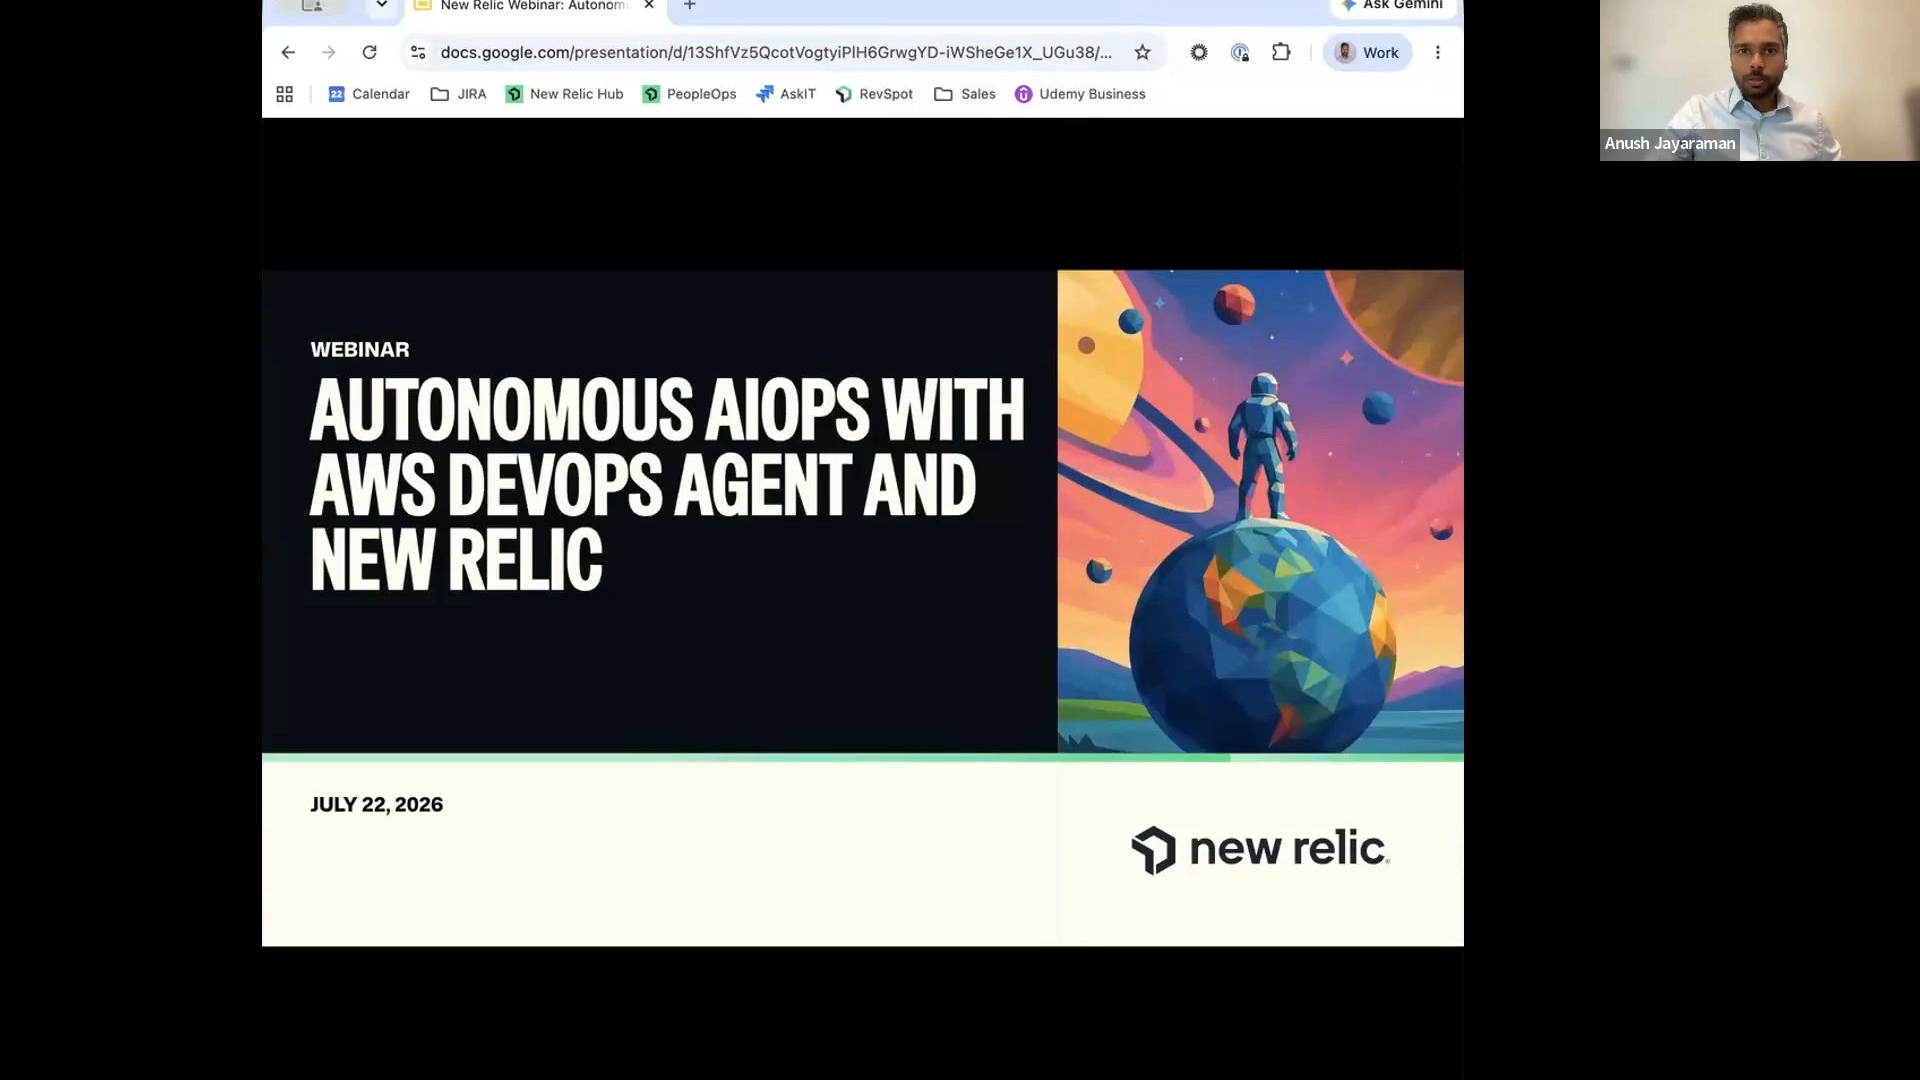Reload the presentation page
The image size is (1920, 1080).
(370, 52)
